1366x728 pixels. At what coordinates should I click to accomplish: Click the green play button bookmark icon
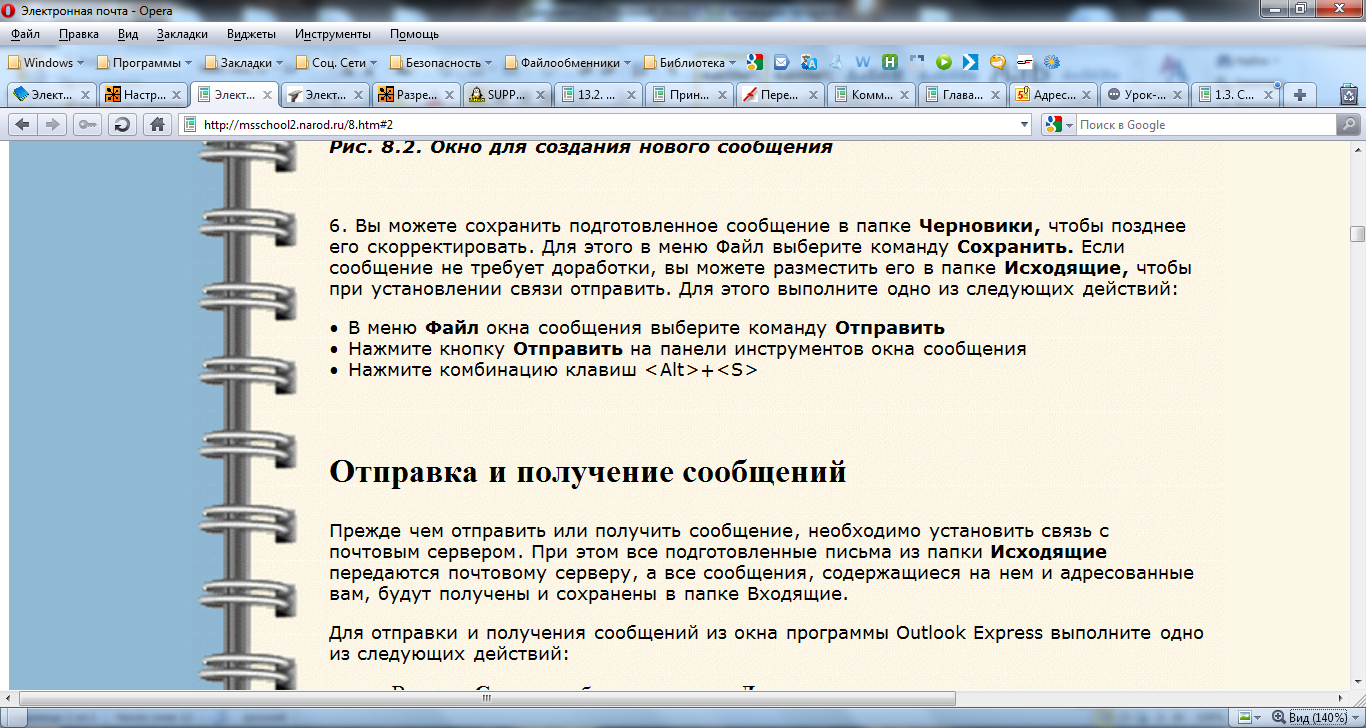943,62
